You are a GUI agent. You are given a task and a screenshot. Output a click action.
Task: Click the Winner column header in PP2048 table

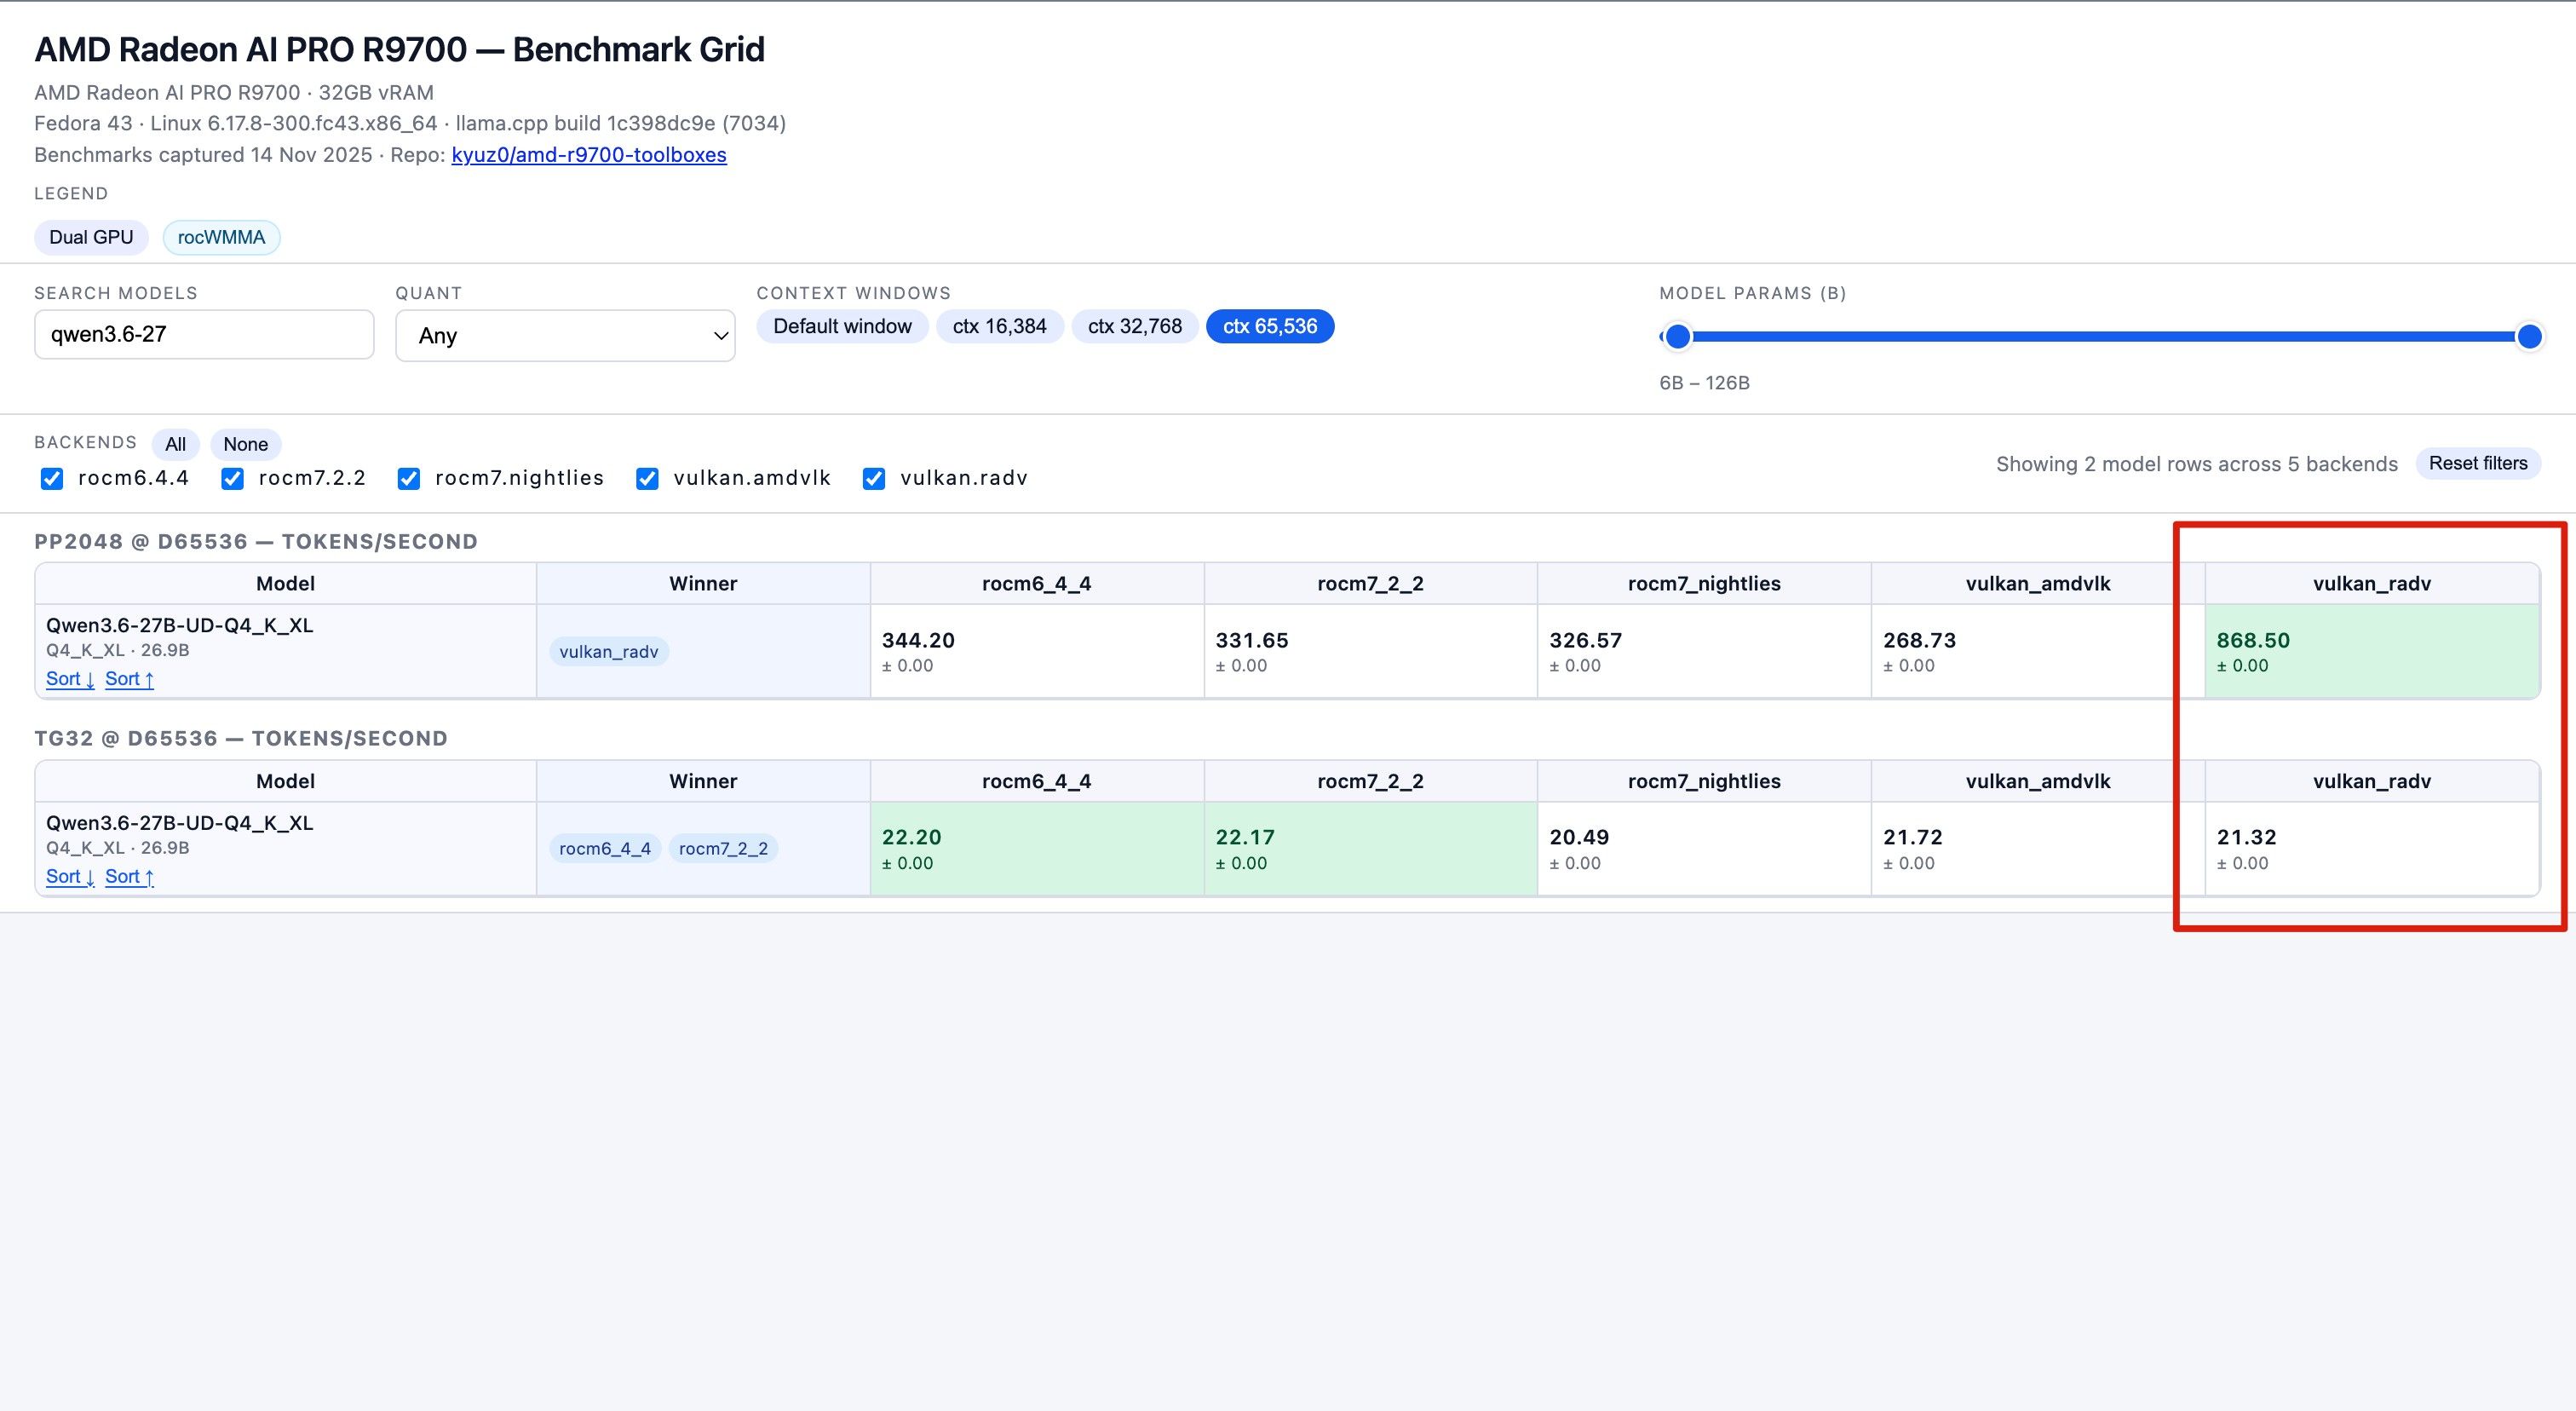tap(703, 584)
